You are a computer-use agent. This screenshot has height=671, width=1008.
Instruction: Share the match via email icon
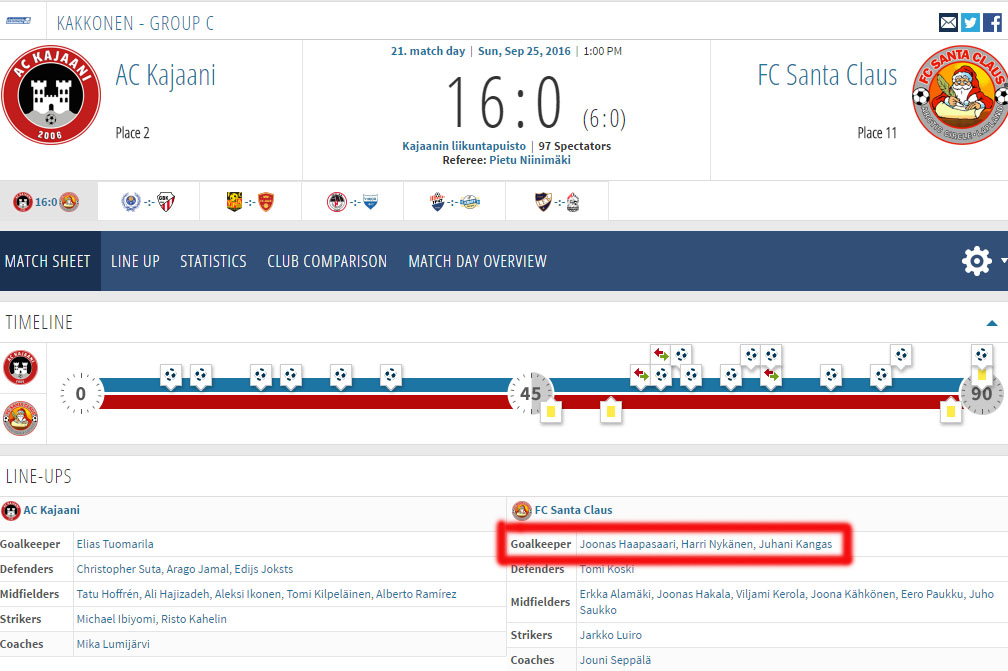[948, 21]
